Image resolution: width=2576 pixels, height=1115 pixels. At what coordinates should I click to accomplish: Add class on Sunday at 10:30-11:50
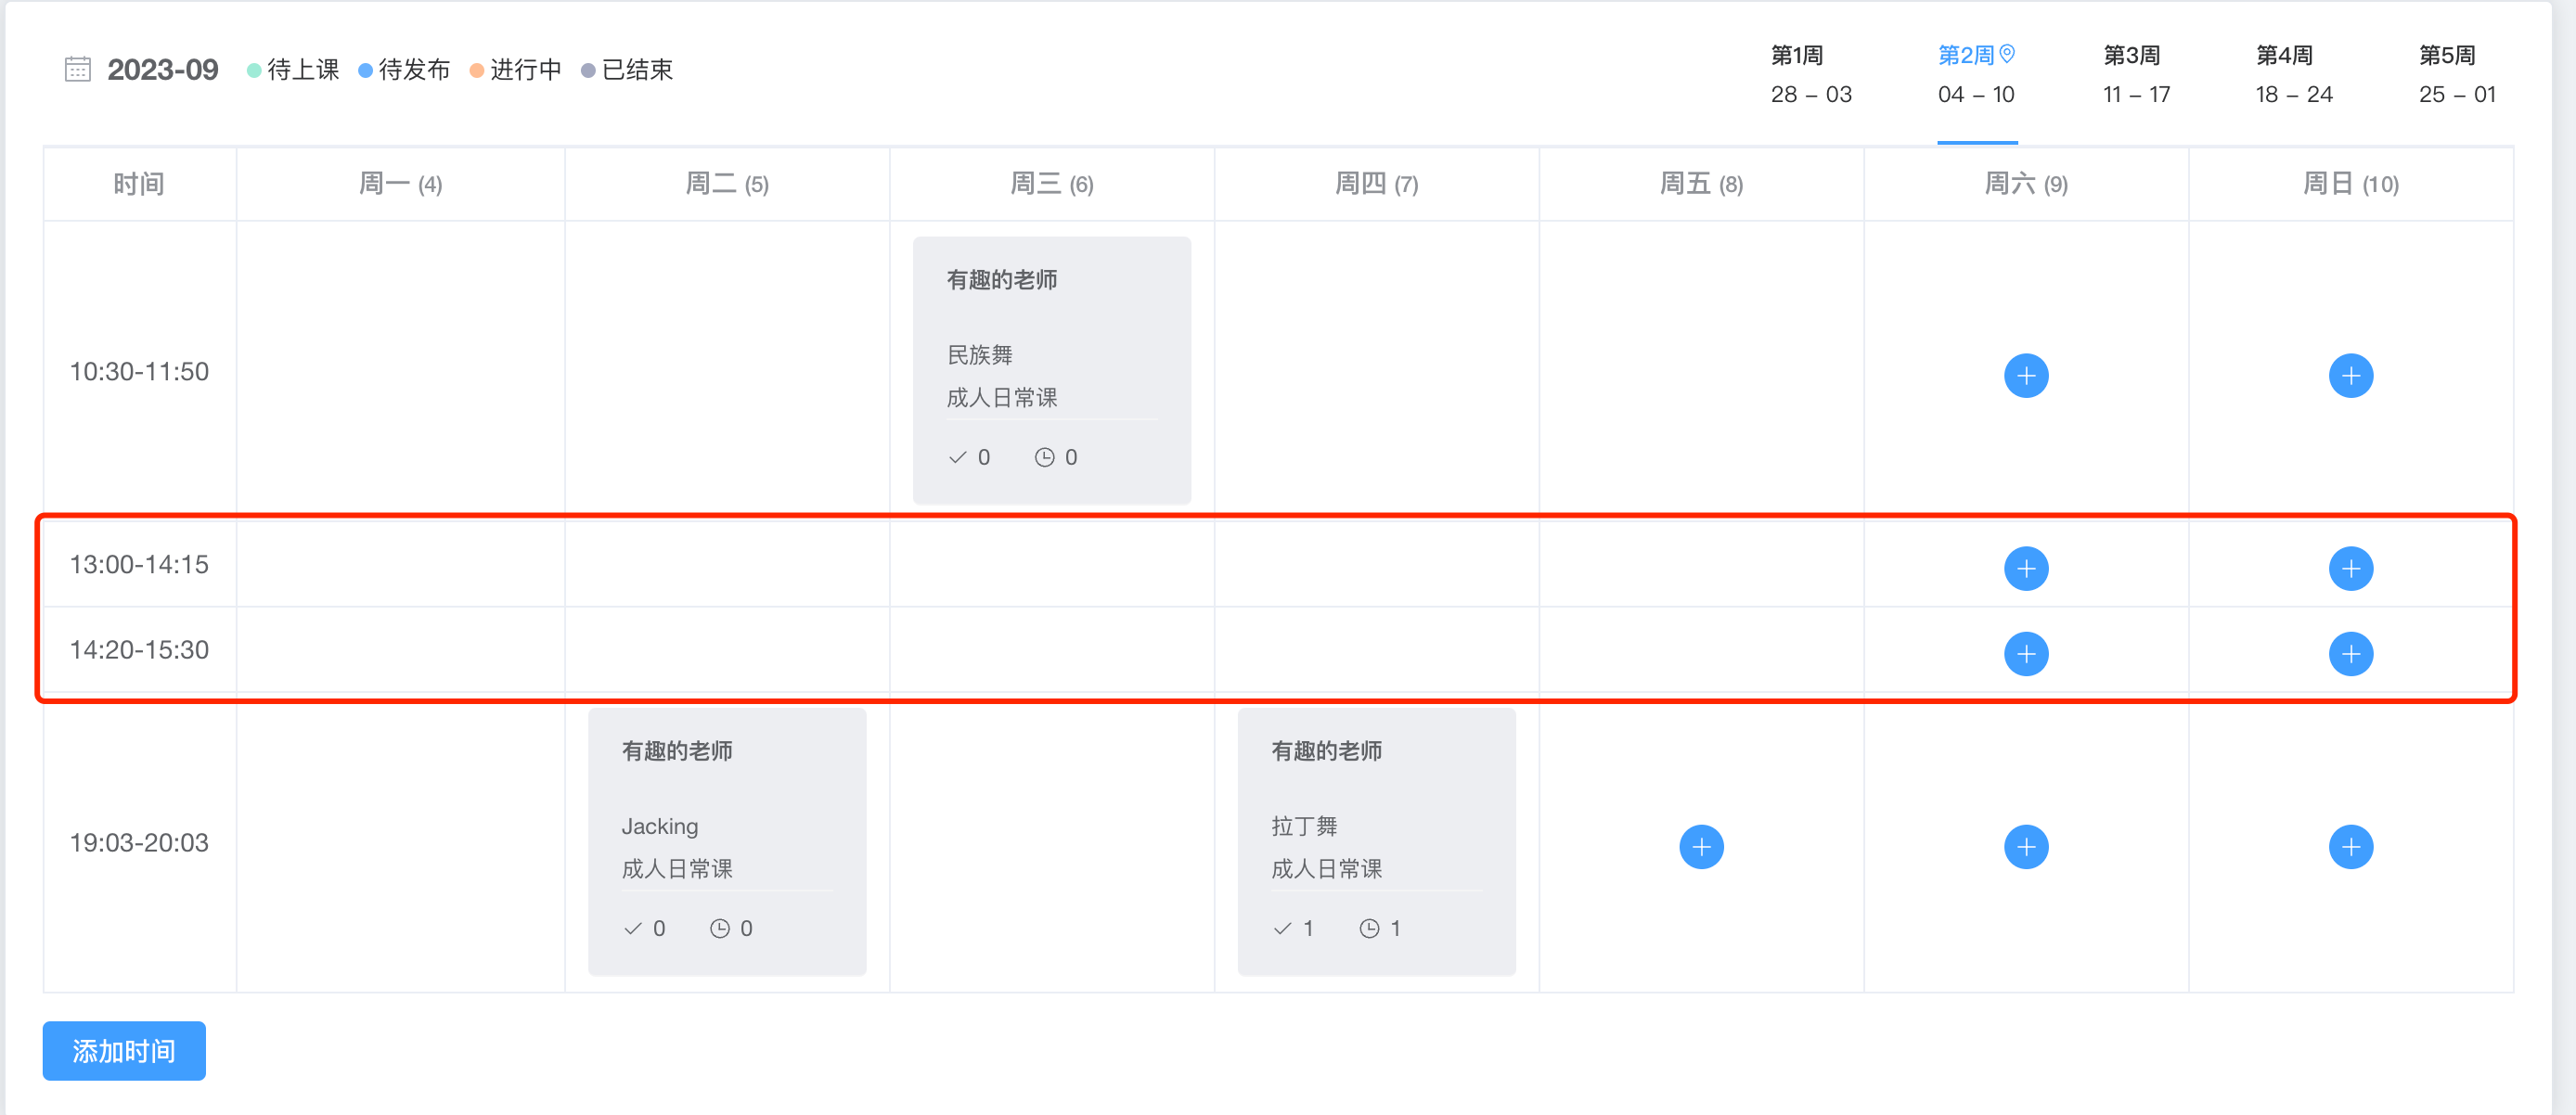2350,376
